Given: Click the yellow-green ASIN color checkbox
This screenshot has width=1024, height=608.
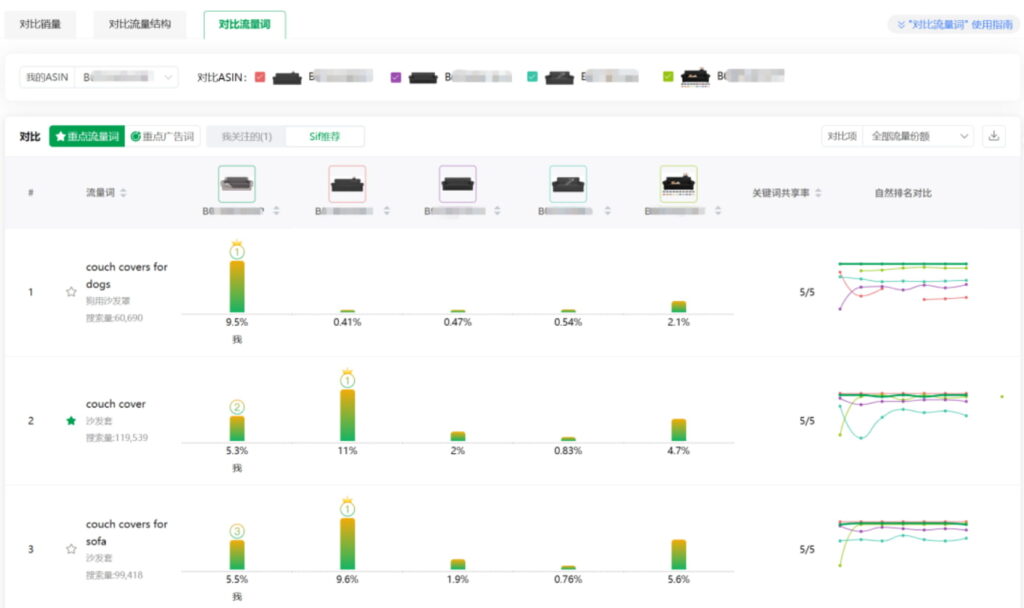Looking at the screenshot, I should point(668,77).
